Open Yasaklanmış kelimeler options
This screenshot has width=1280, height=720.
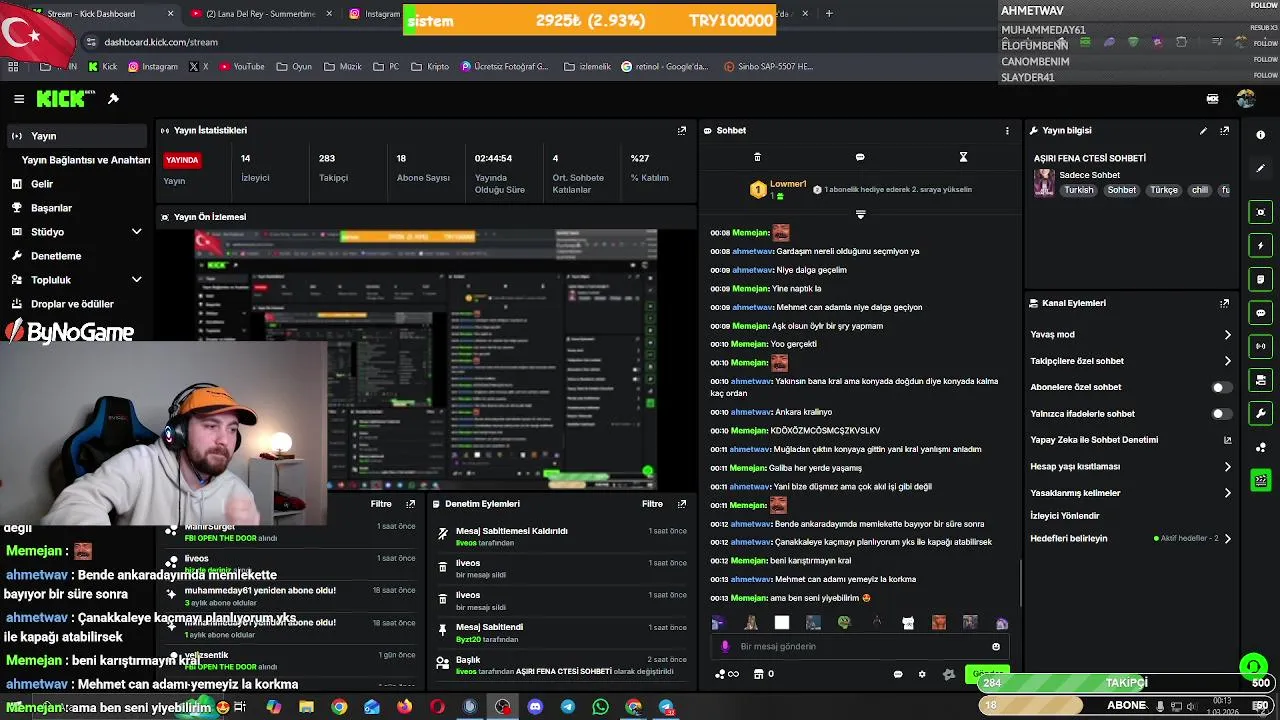(1130, 493)
